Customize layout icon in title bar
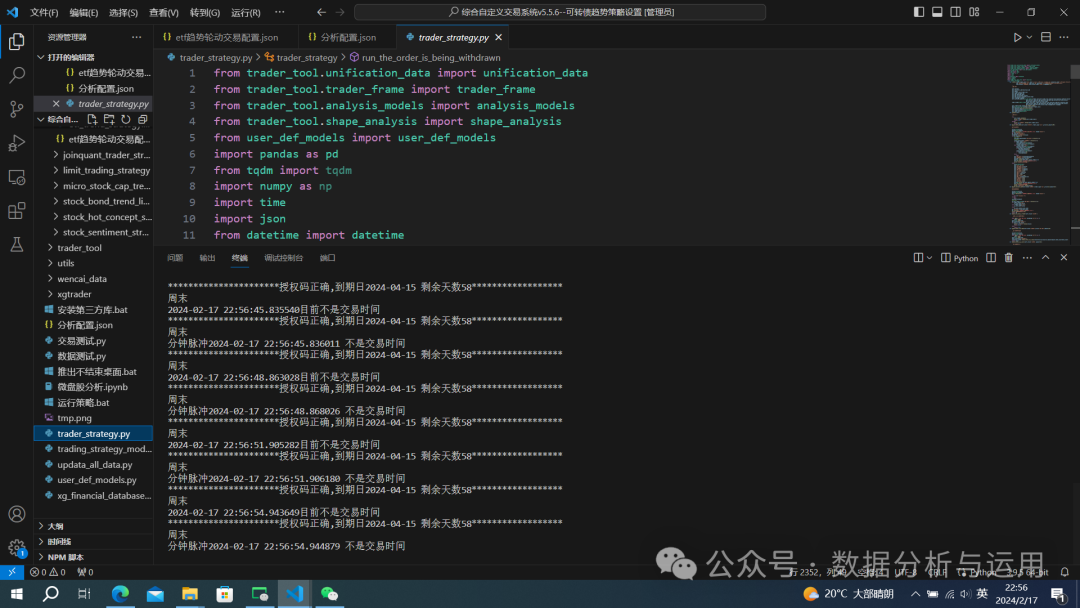The height and width of the screenshot is (608, 1080). (x=974, y=12)
